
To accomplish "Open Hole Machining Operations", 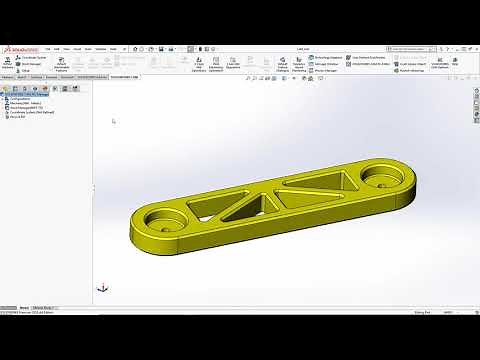I will 216,64.
